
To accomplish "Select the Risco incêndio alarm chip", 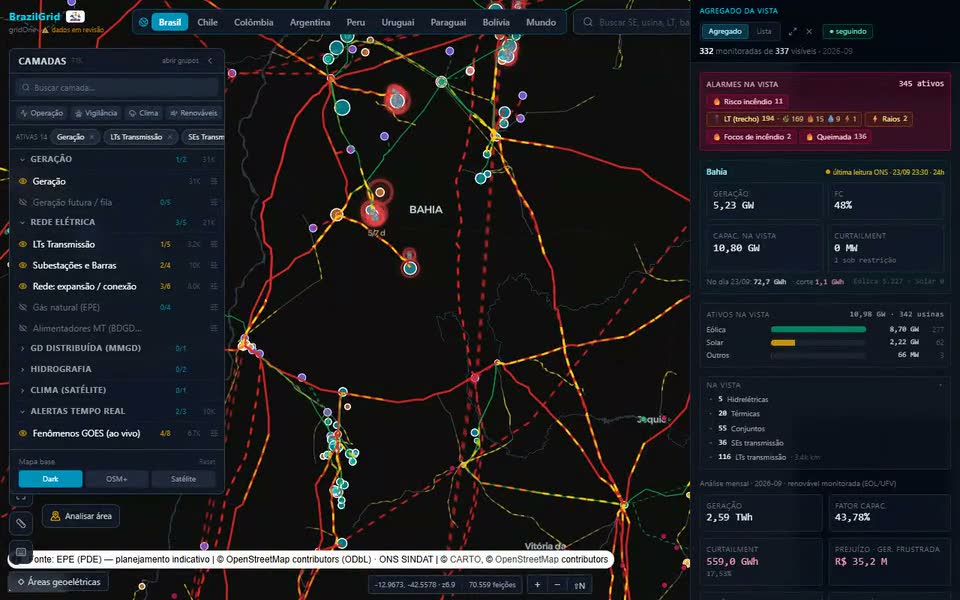I will (x=747, y=102).
